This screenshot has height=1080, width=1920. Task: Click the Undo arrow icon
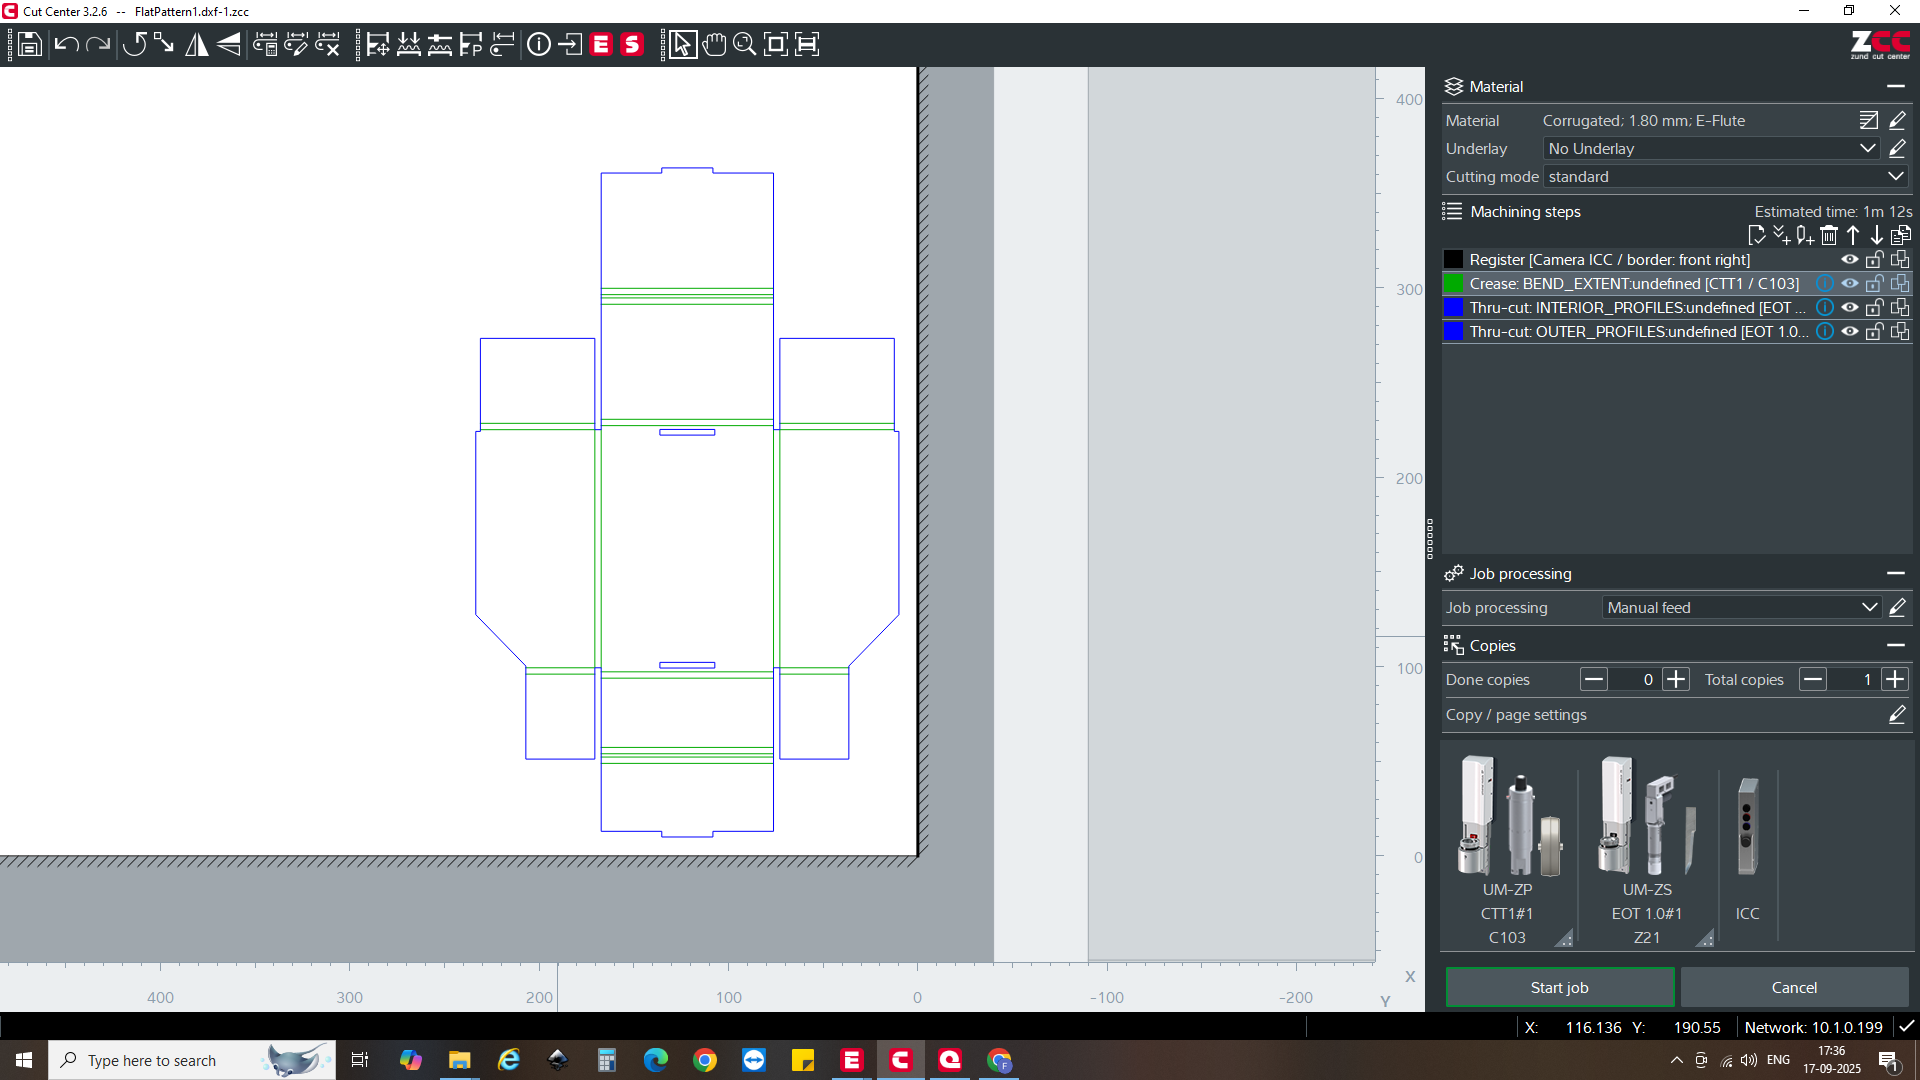(66, 45)
